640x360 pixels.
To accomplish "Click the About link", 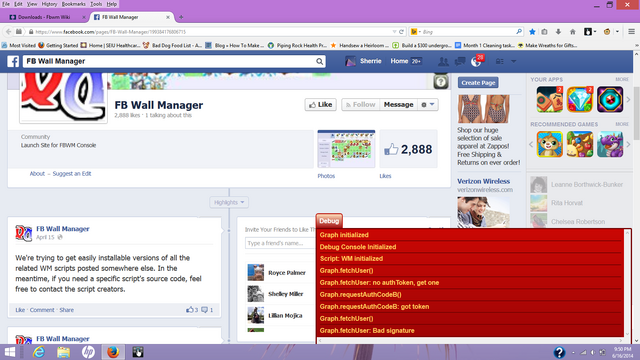I will (x=37, y=173).
